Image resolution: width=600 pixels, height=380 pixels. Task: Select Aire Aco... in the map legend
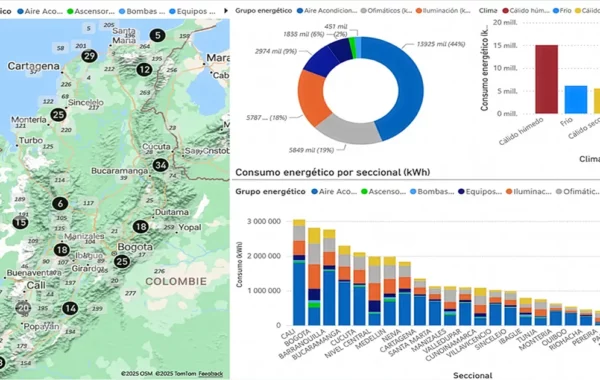40,11
